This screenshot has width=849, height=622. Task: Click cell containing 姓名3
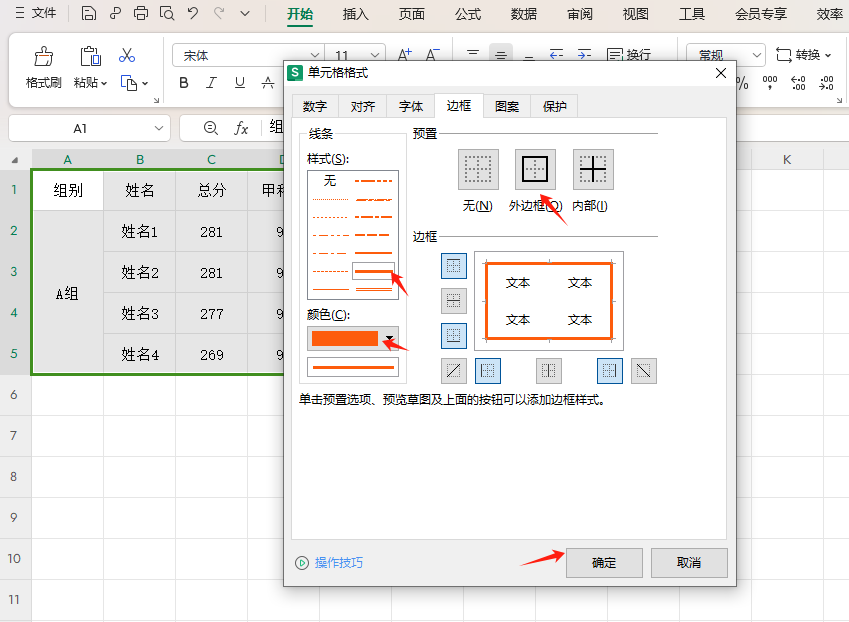(x=139, y=313)
